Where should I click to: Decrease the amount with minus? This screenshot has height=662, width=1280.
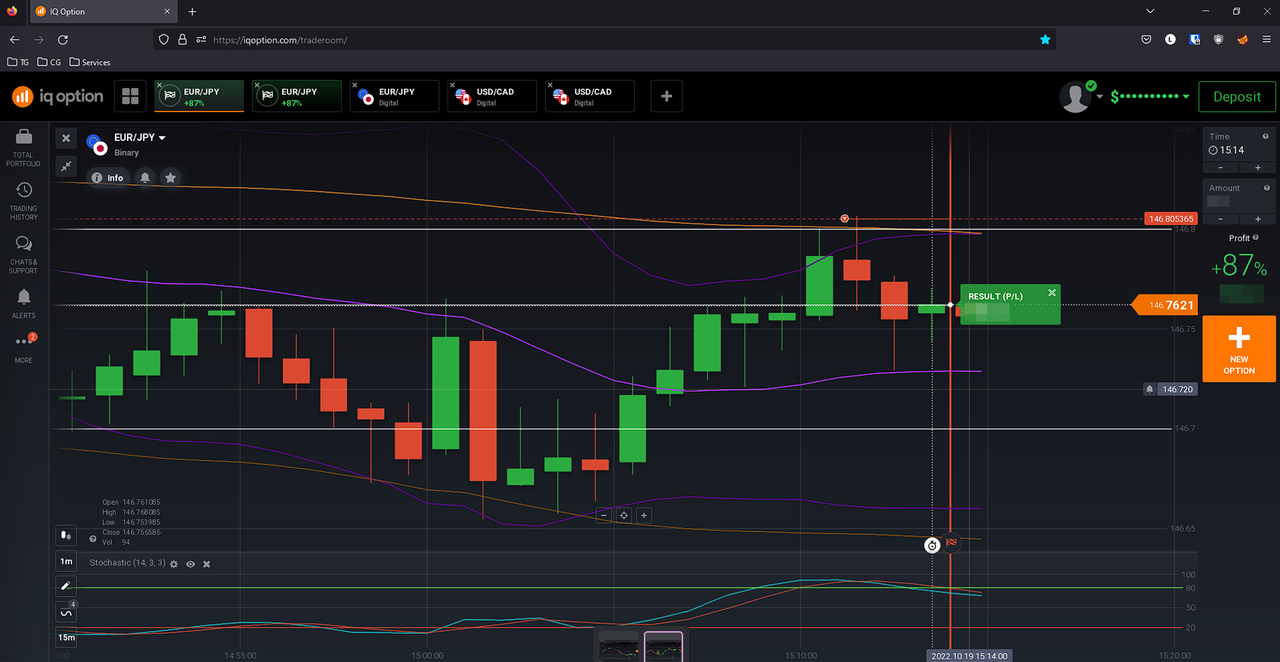[x=1221, y=218]
